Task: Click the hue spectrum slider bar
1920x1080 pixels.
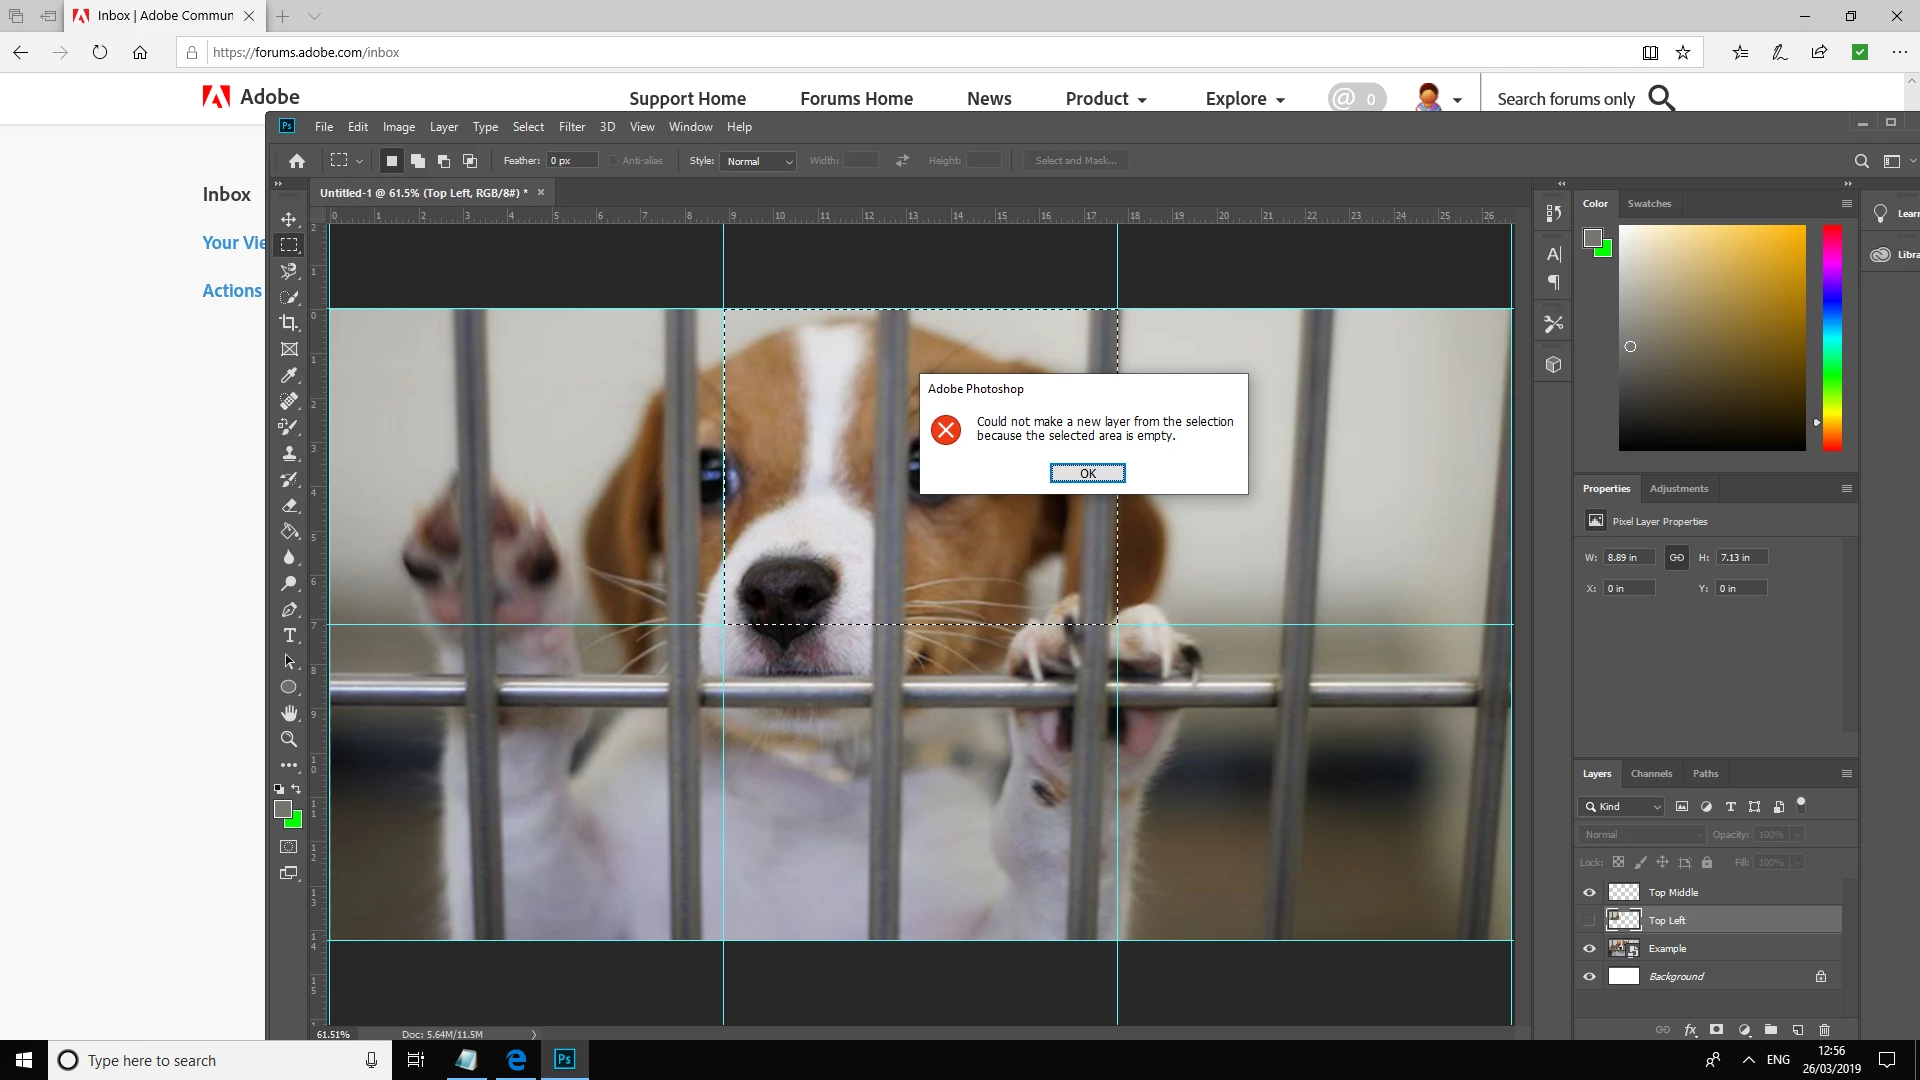Action: [x=1831, y=337]
